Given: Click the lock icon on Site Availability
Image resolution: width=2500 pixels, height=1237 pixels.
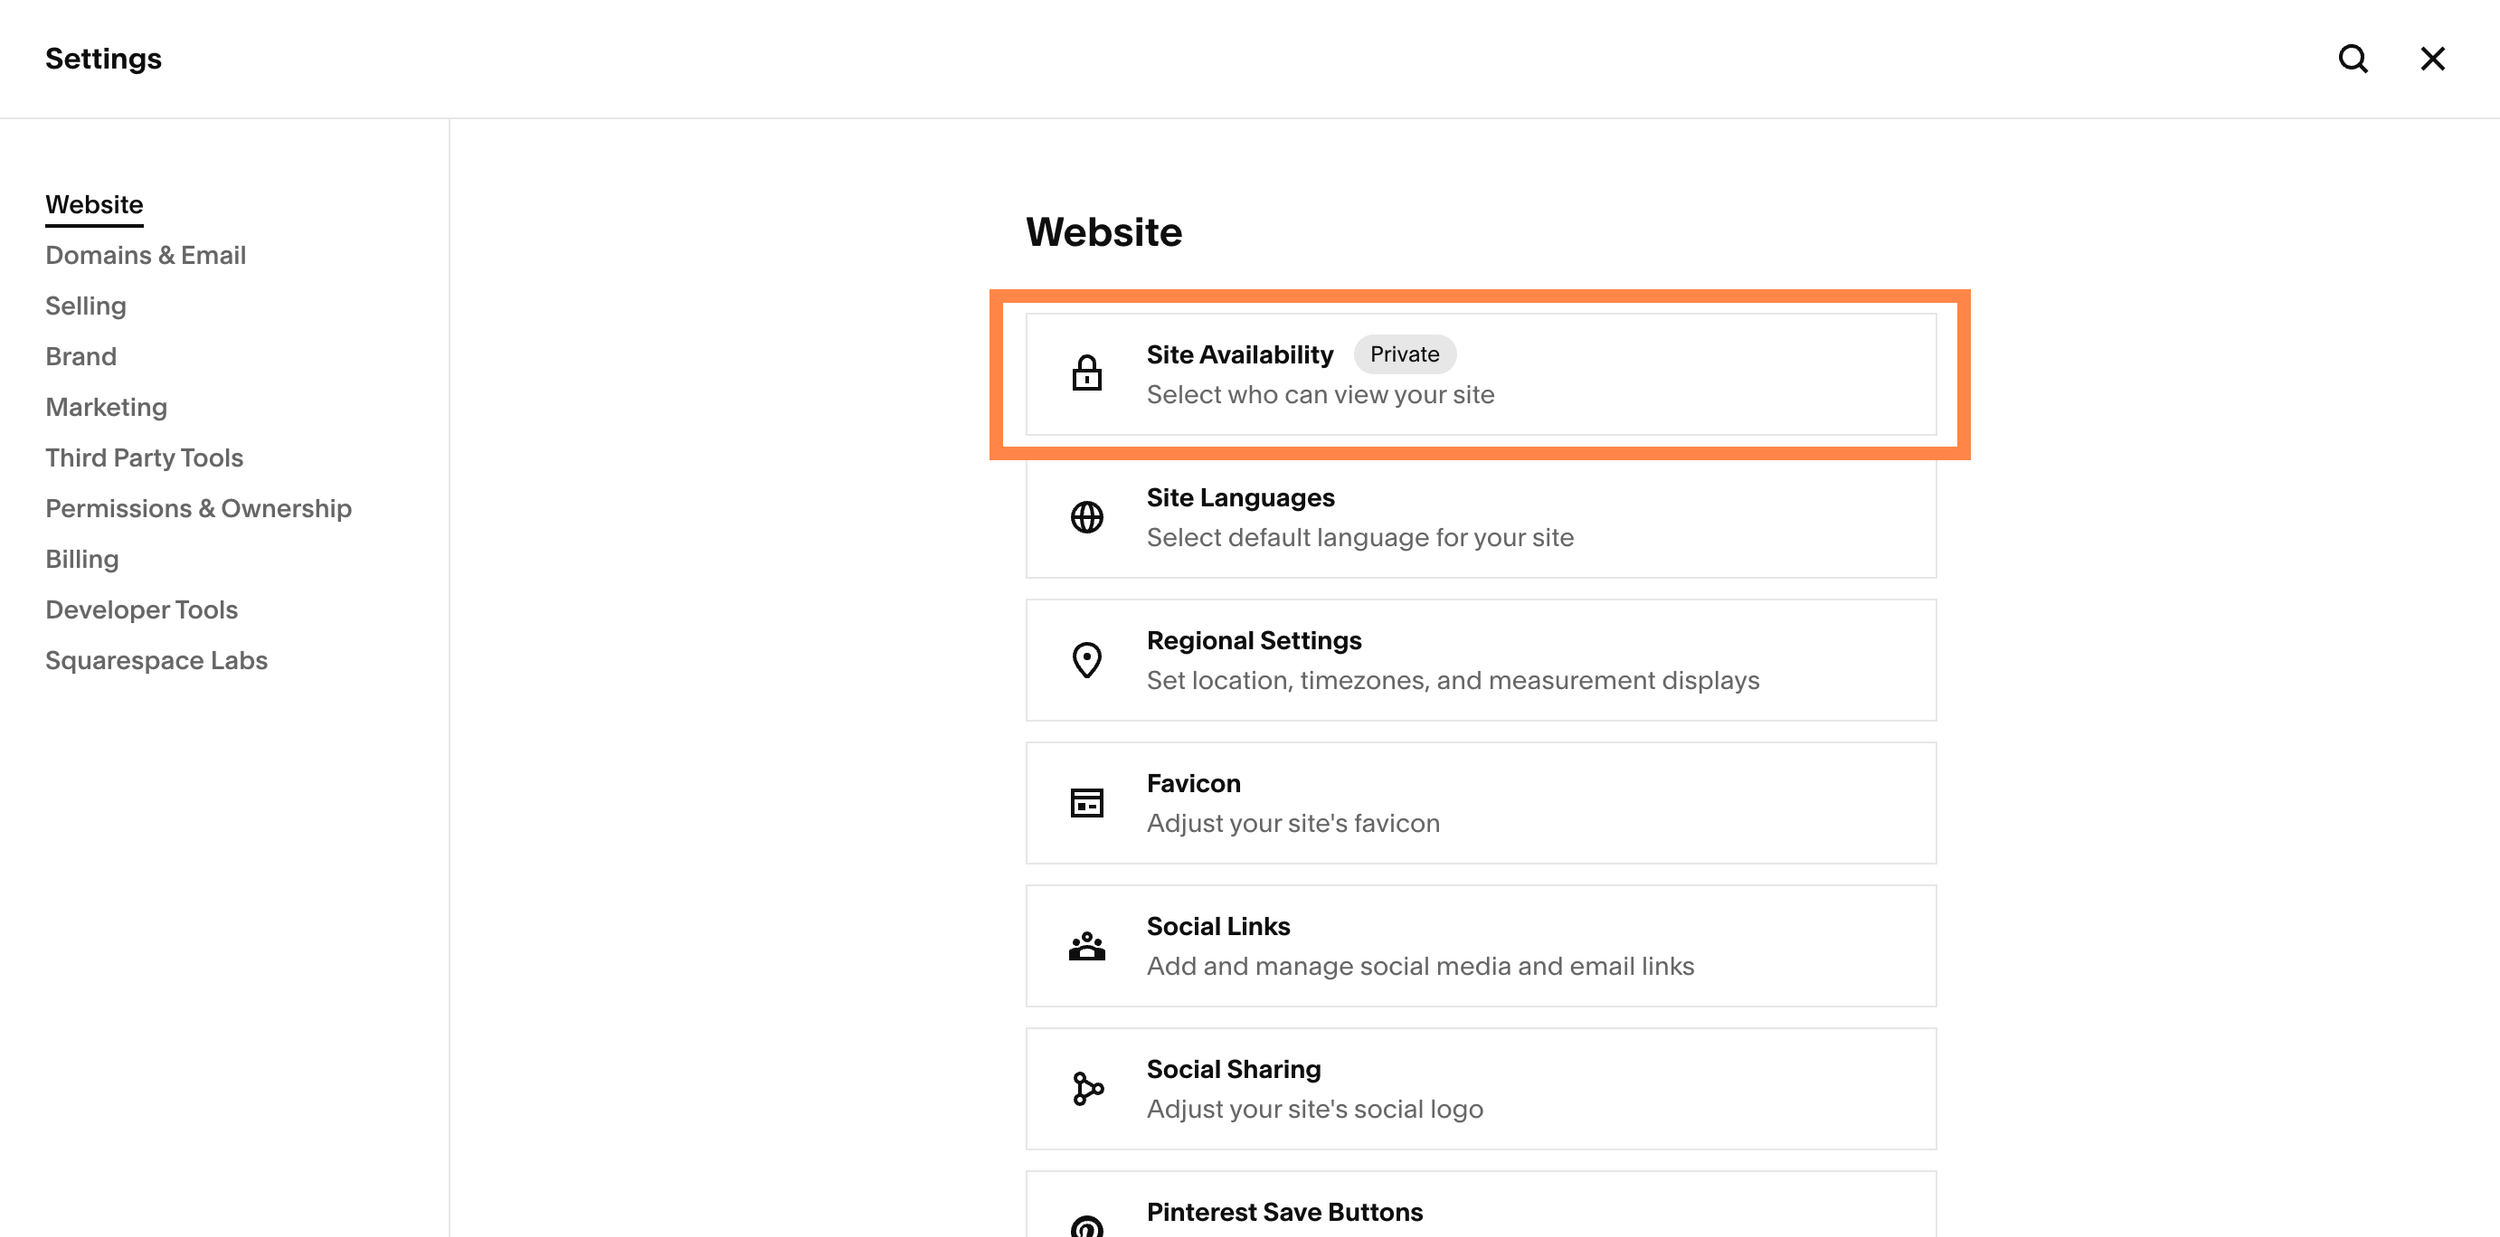Looking at the screenshot, I should pos(1086,374).
